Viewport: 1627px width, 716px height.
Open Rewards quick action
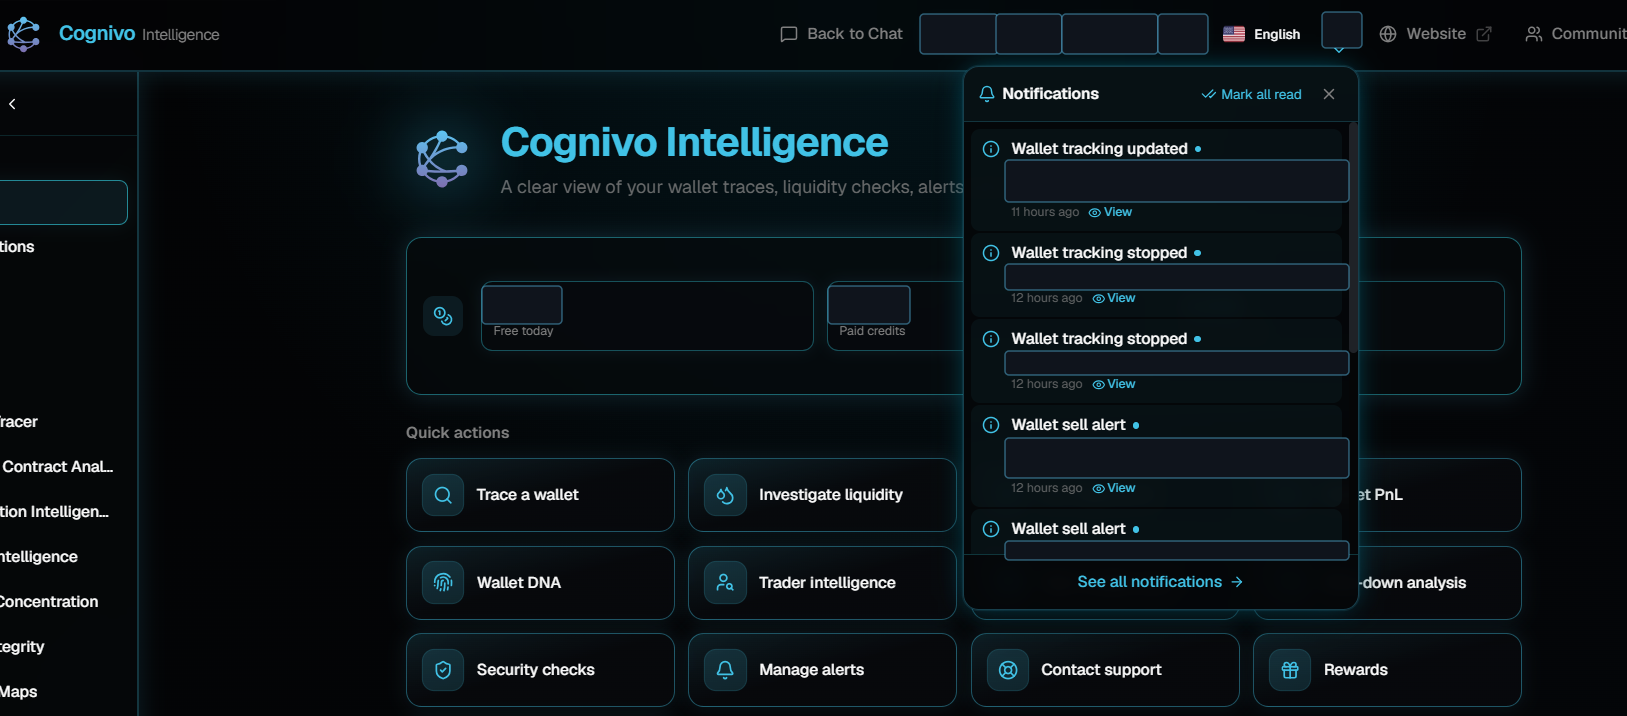point(1387,670)
